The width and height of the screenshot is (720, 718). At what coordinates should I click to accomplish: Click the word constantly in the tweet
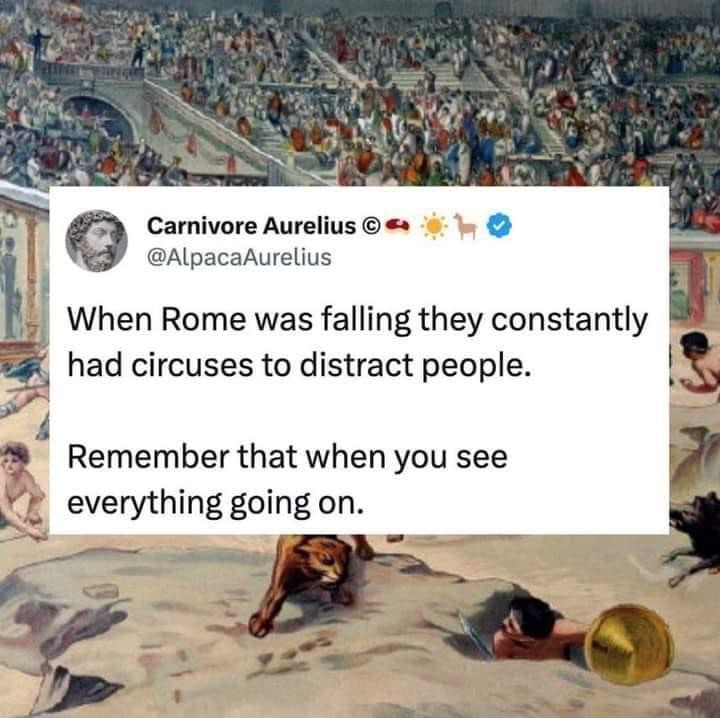(570, 321)
